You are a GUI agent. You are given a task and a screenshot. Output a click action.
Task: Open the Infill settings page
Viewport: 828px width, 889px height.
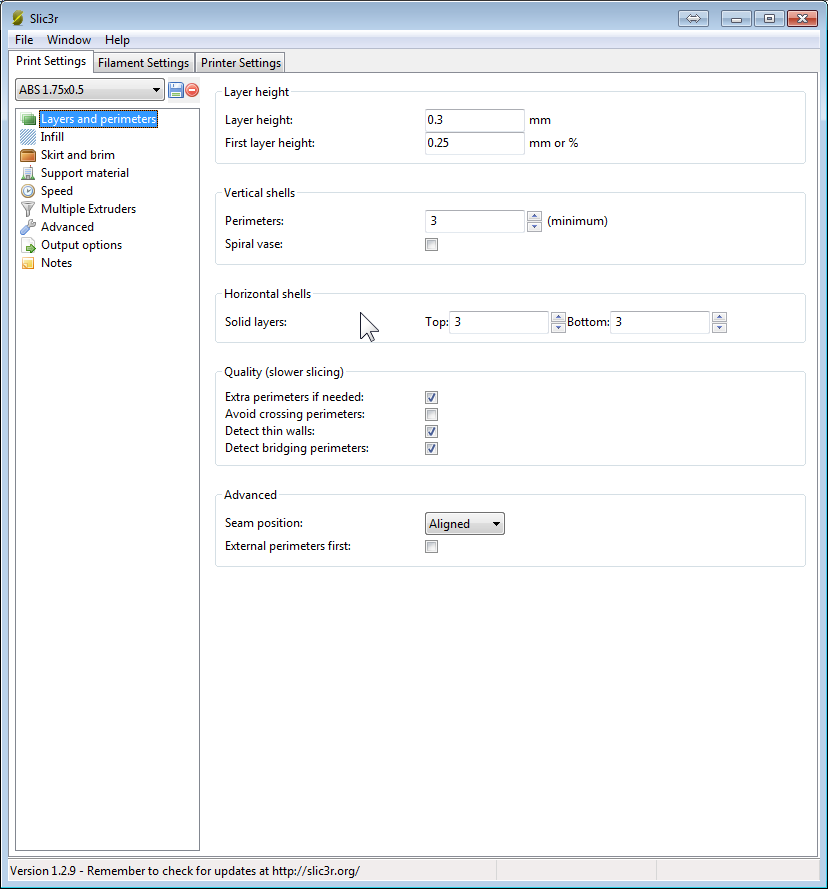coord(52,137)
